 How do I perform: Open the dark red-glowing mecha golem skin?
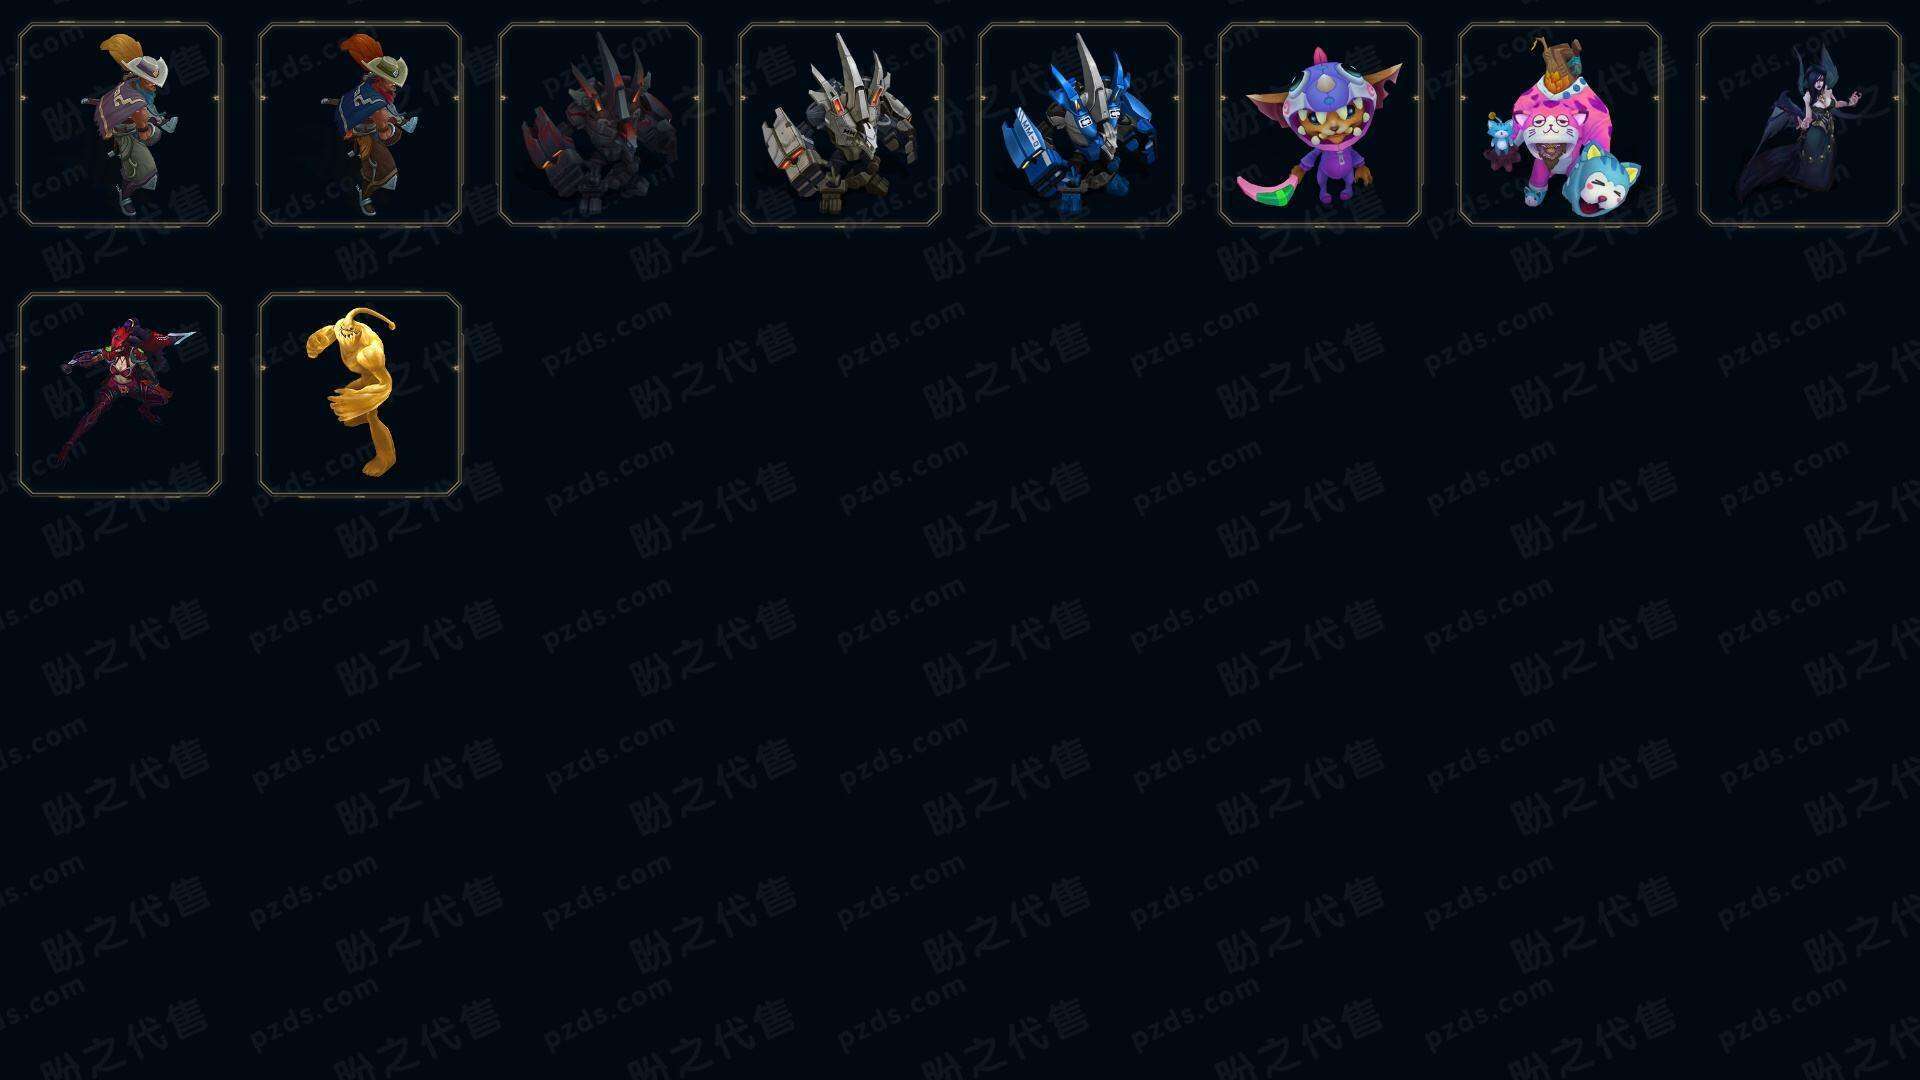tap(600, 125)
